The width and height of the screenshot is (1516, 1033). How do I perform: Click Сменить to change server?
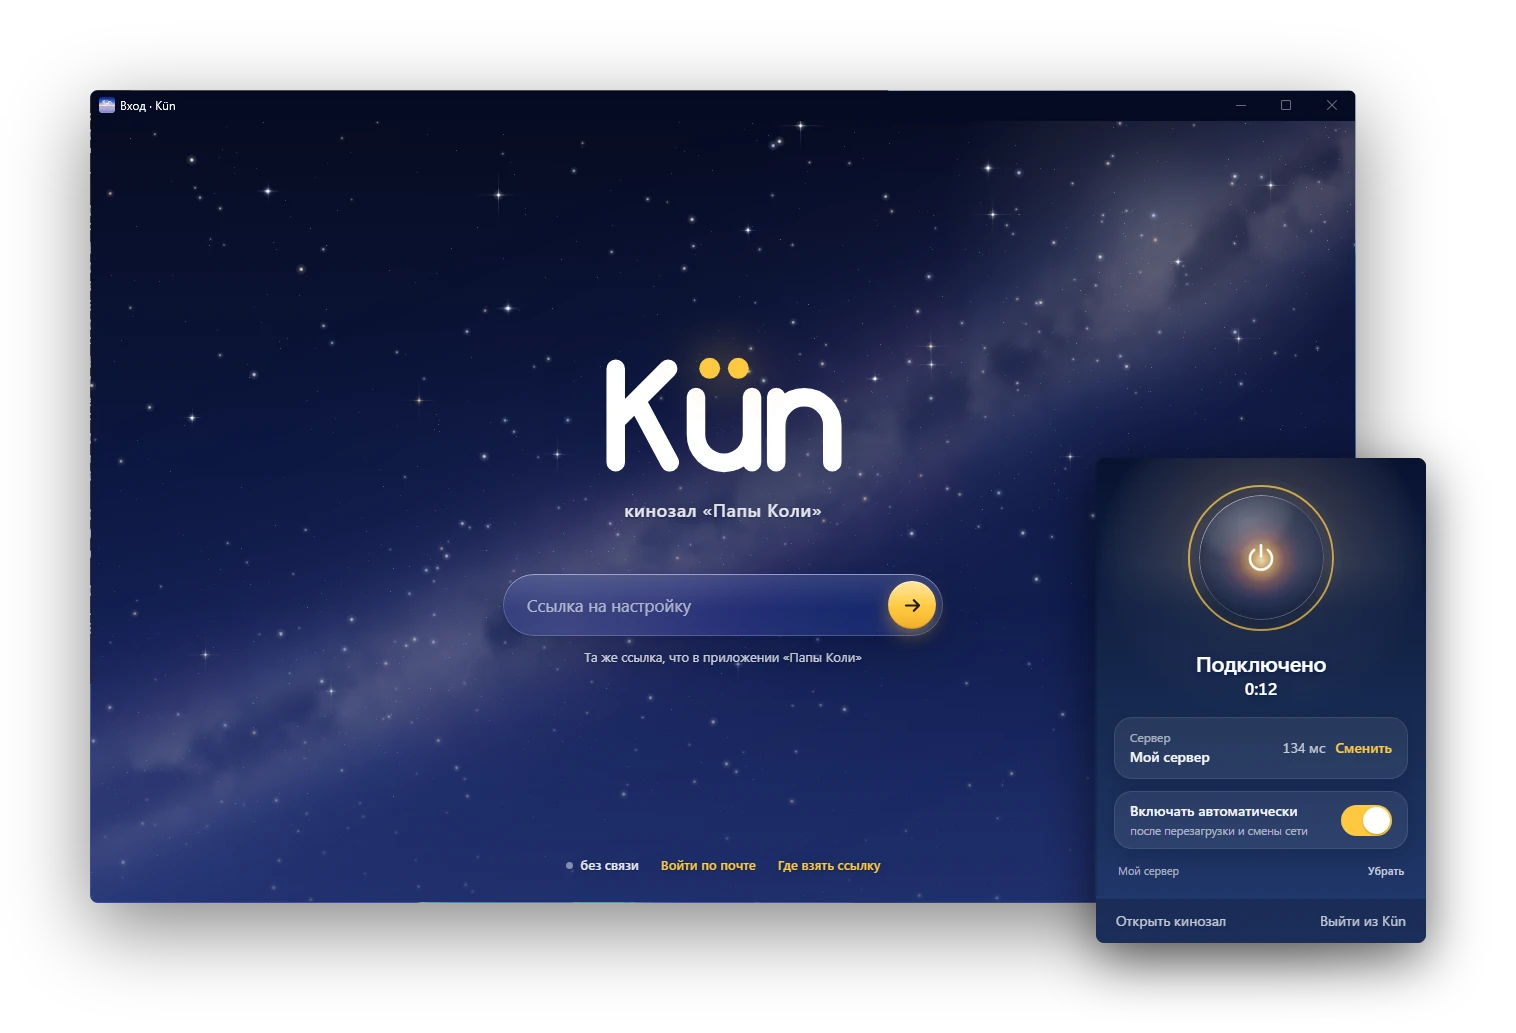point(1363,748)
